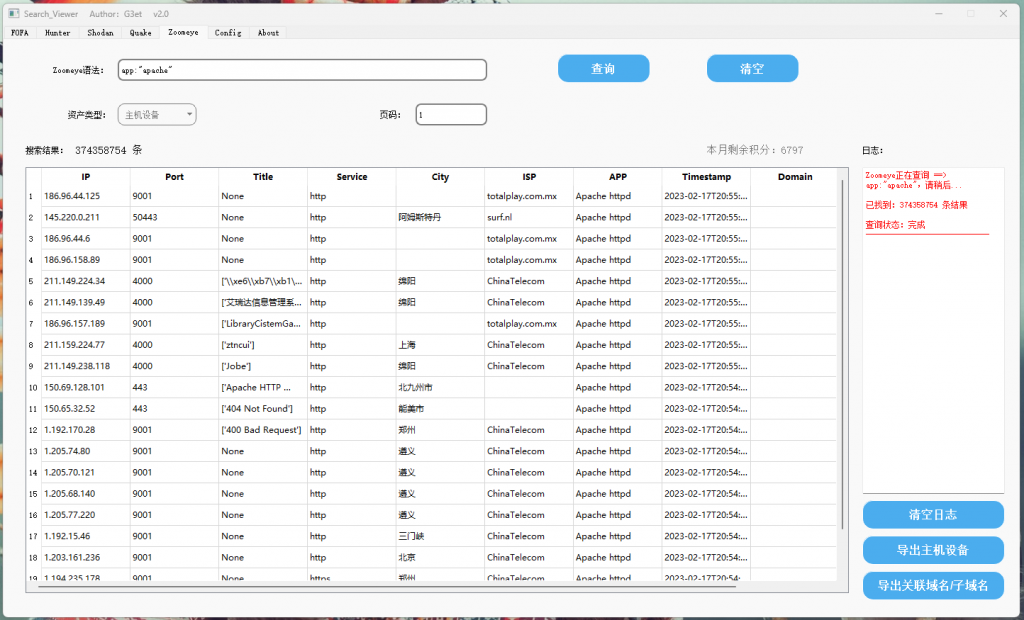Click the 清空日志 button
Screen dimensions: 1024x620
coord(933,515)
